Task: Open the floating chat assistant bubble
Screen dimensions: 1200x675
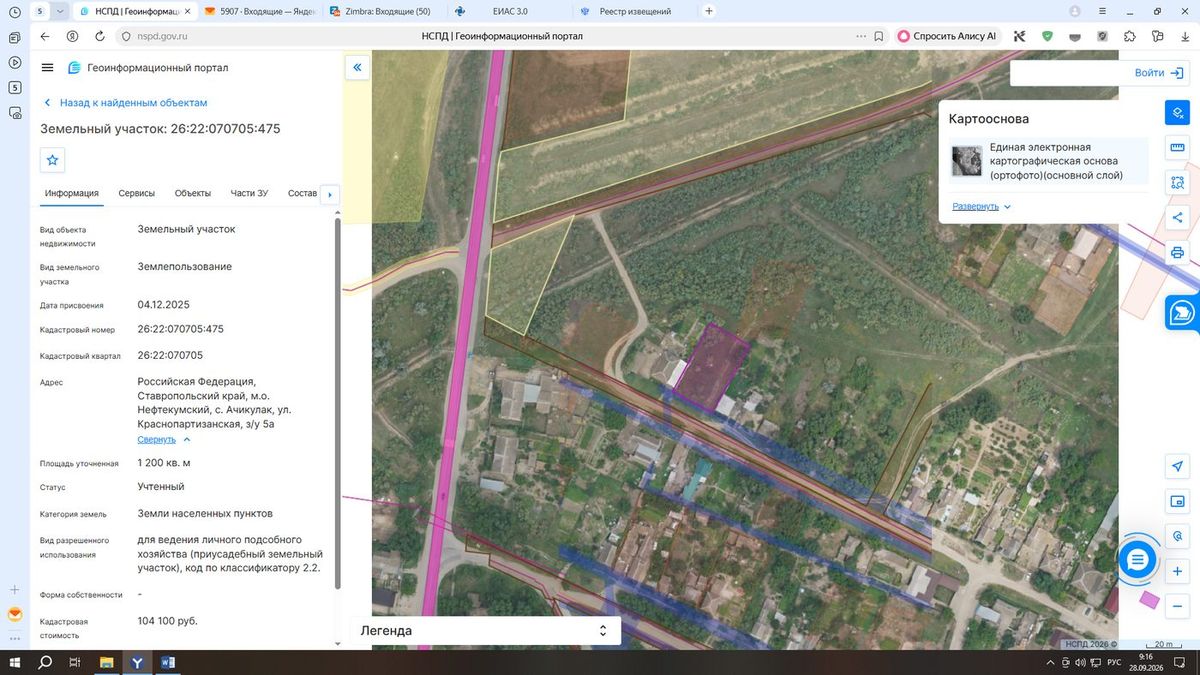Action: pyautogui.click(x=1136, y=560)
